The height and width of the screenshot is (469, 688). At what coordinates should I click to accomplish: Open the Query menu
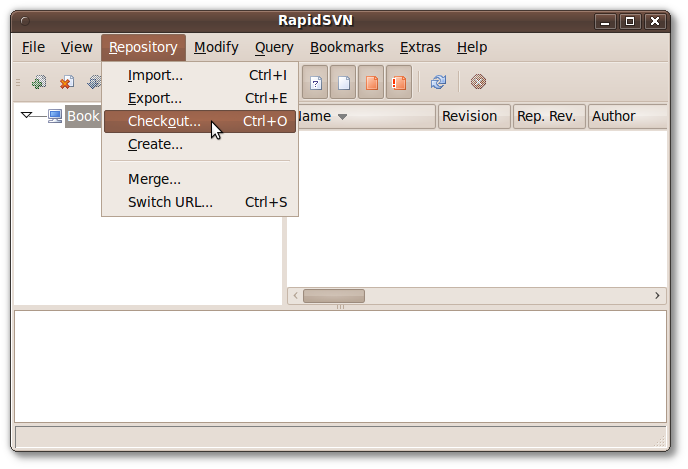(x=274, y=47)
